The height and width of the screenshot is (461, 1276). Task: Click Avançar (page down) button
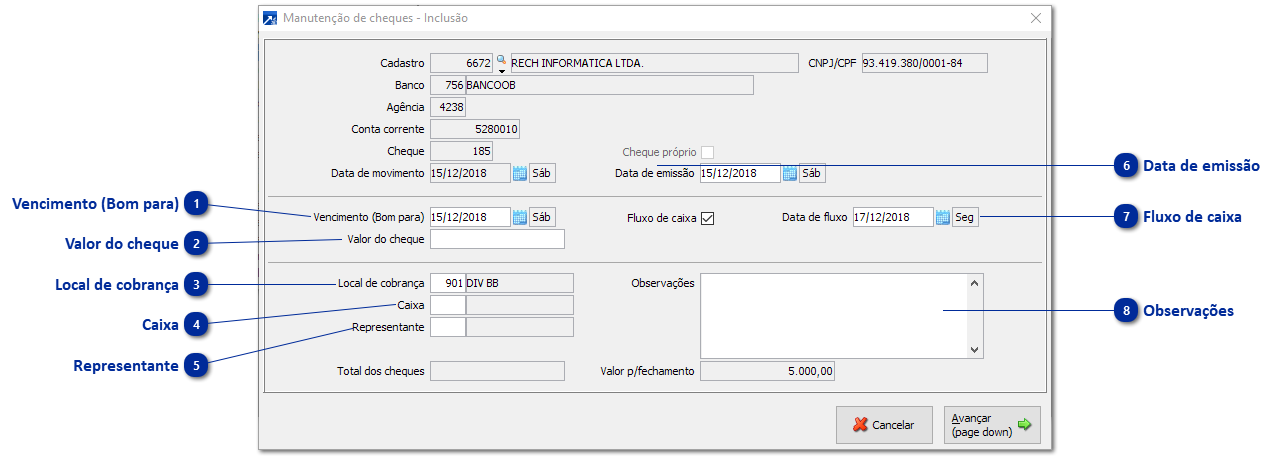(x=992, y=425)
